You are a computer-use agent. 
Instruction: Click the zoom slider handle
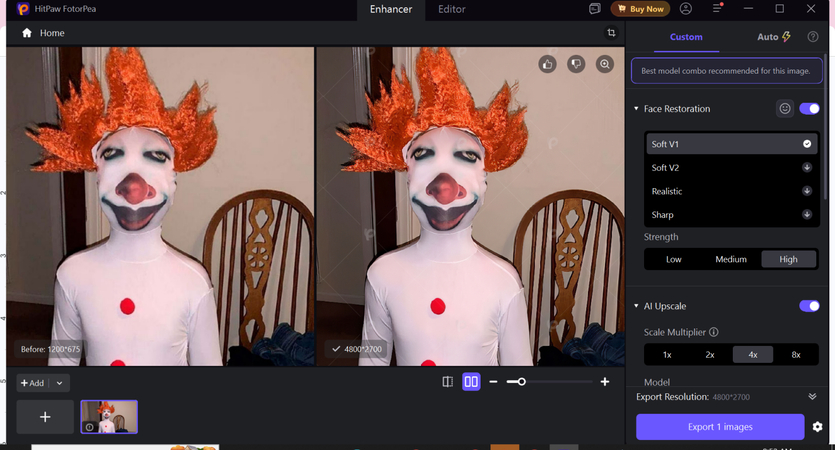[x=522, y=382]
